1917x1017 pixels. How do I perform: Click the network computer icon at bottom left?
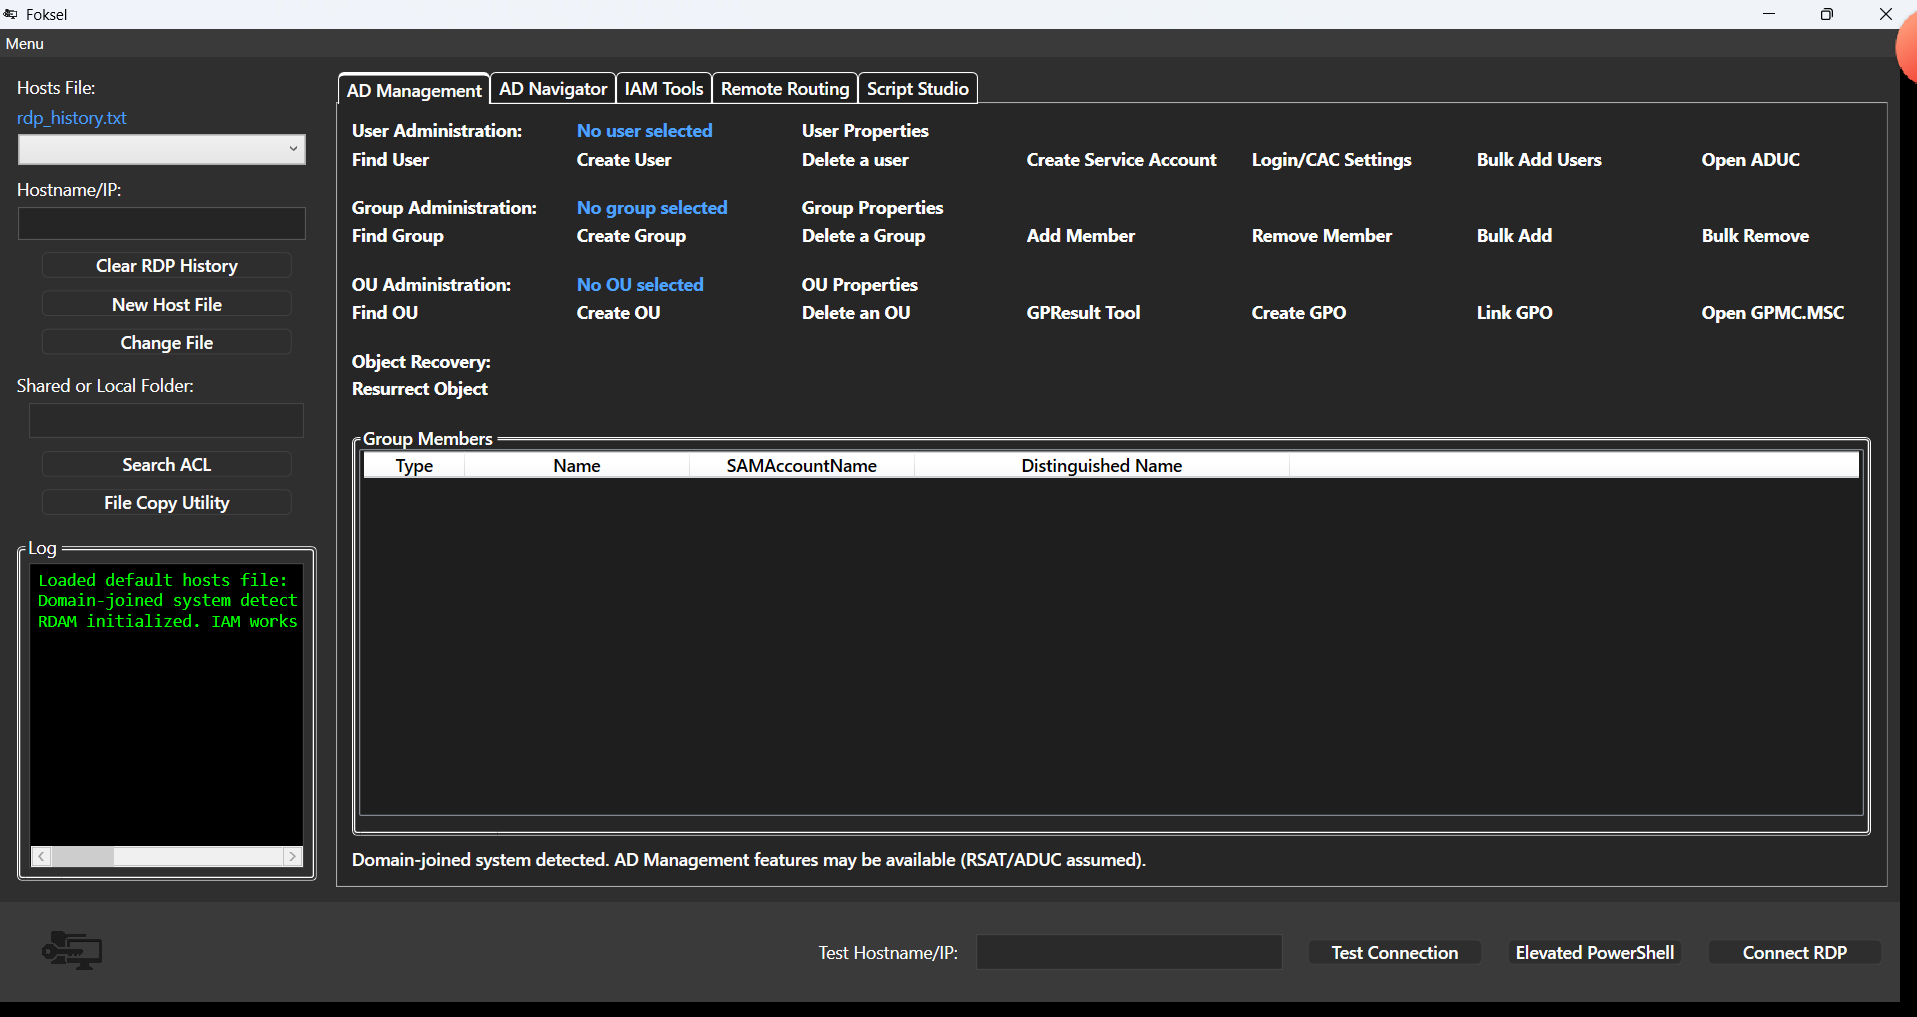(x=72, y=950)
